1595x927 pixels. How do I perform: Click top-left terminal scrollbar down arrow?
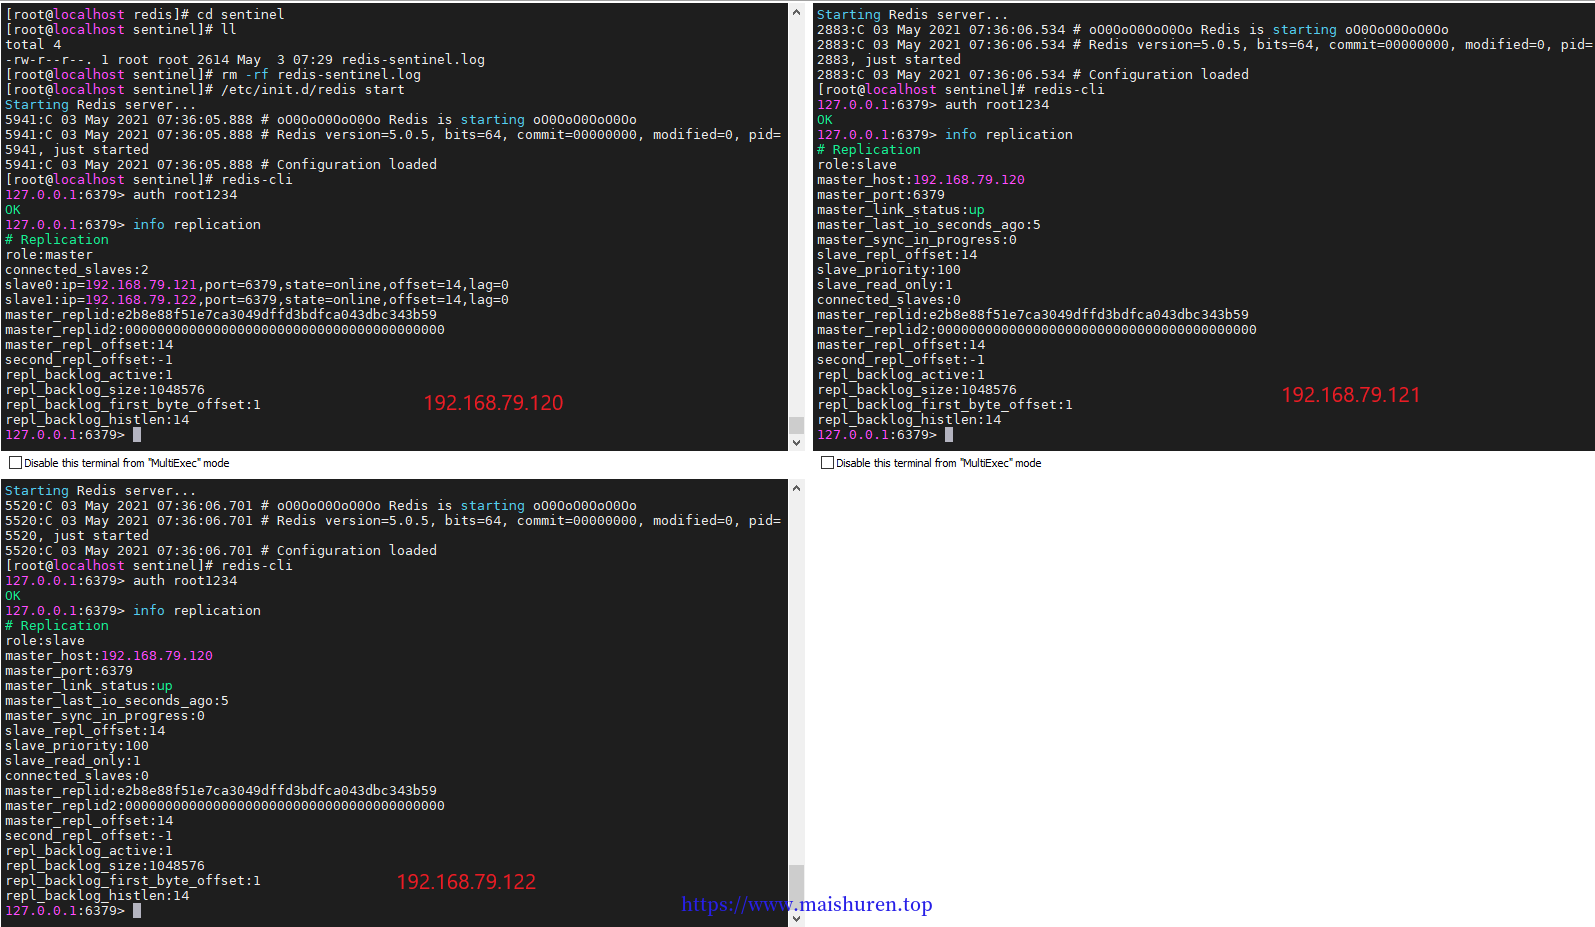click(x=796, y=442)
